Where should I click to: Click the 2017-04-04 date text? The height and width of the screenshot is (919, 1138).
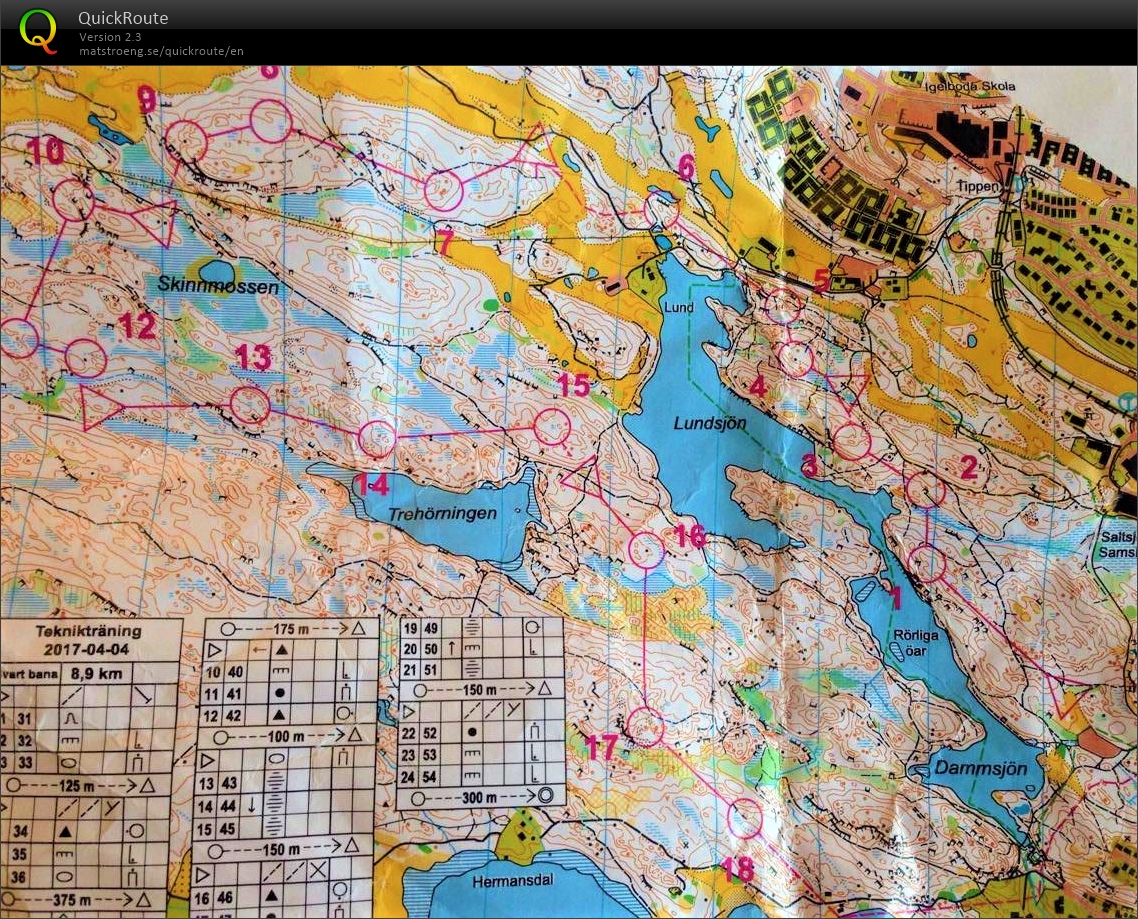pos(86,649)
